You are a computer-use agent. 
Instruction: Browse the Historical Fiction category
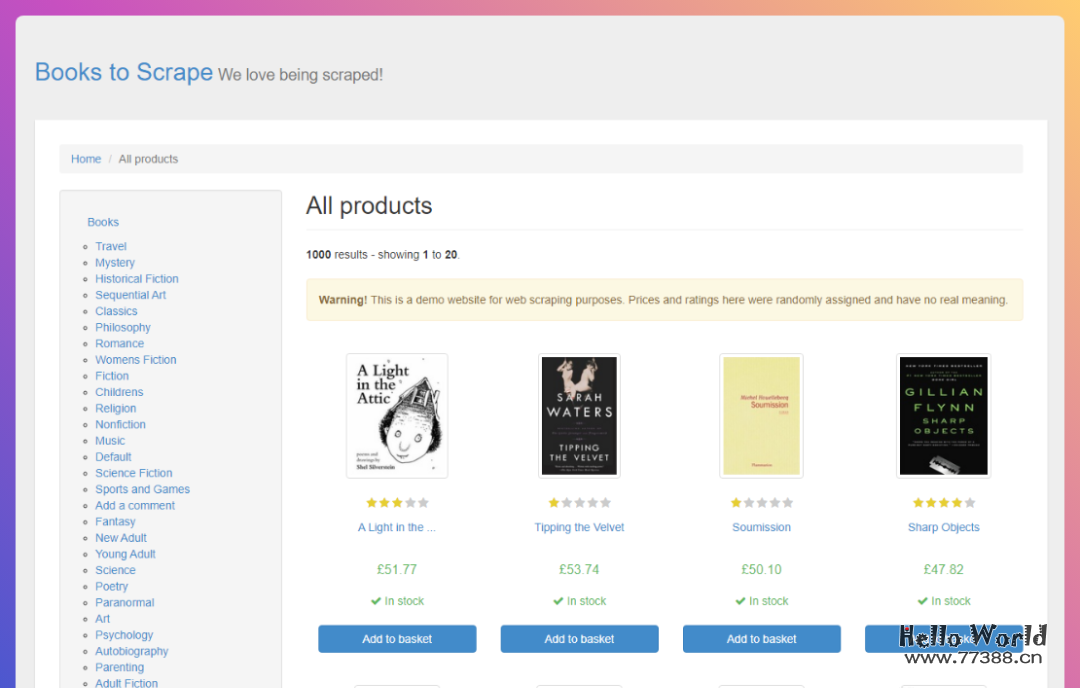[x=137, y=279]
